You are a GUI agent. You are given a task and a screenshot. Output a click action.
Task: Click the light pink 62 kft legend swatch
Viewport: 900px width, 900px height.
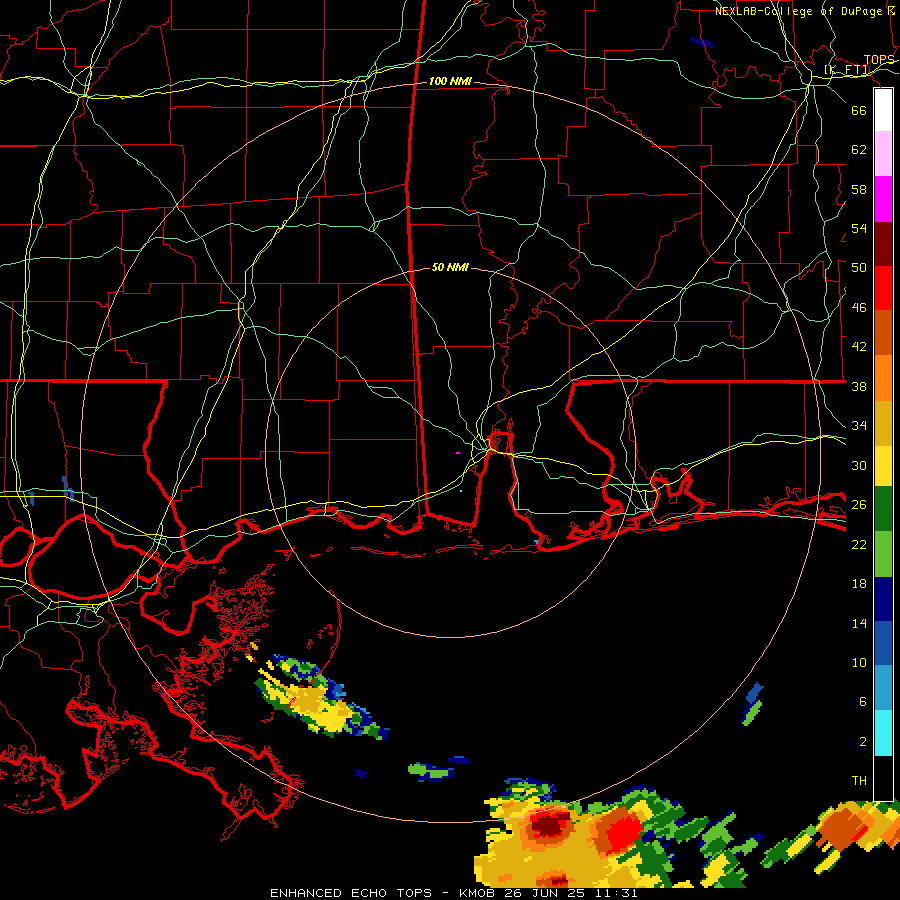point(883,154)
